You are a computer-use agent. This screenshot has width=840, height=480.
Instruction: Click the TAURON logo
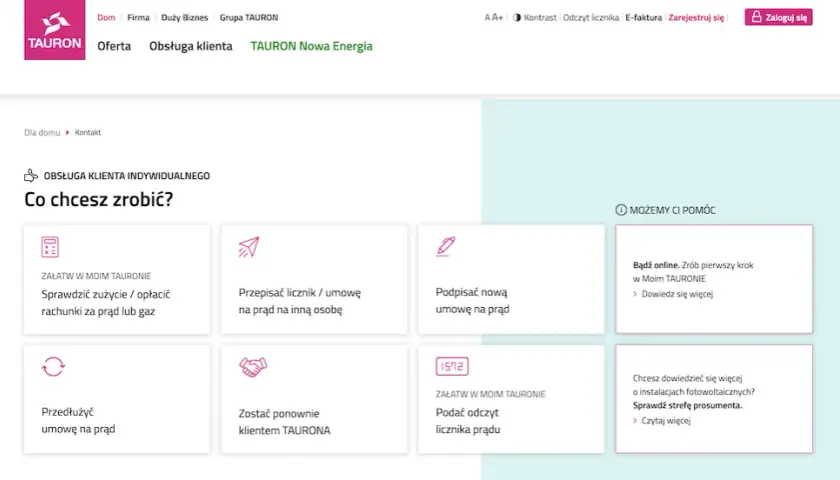click(x=55, y=29)
